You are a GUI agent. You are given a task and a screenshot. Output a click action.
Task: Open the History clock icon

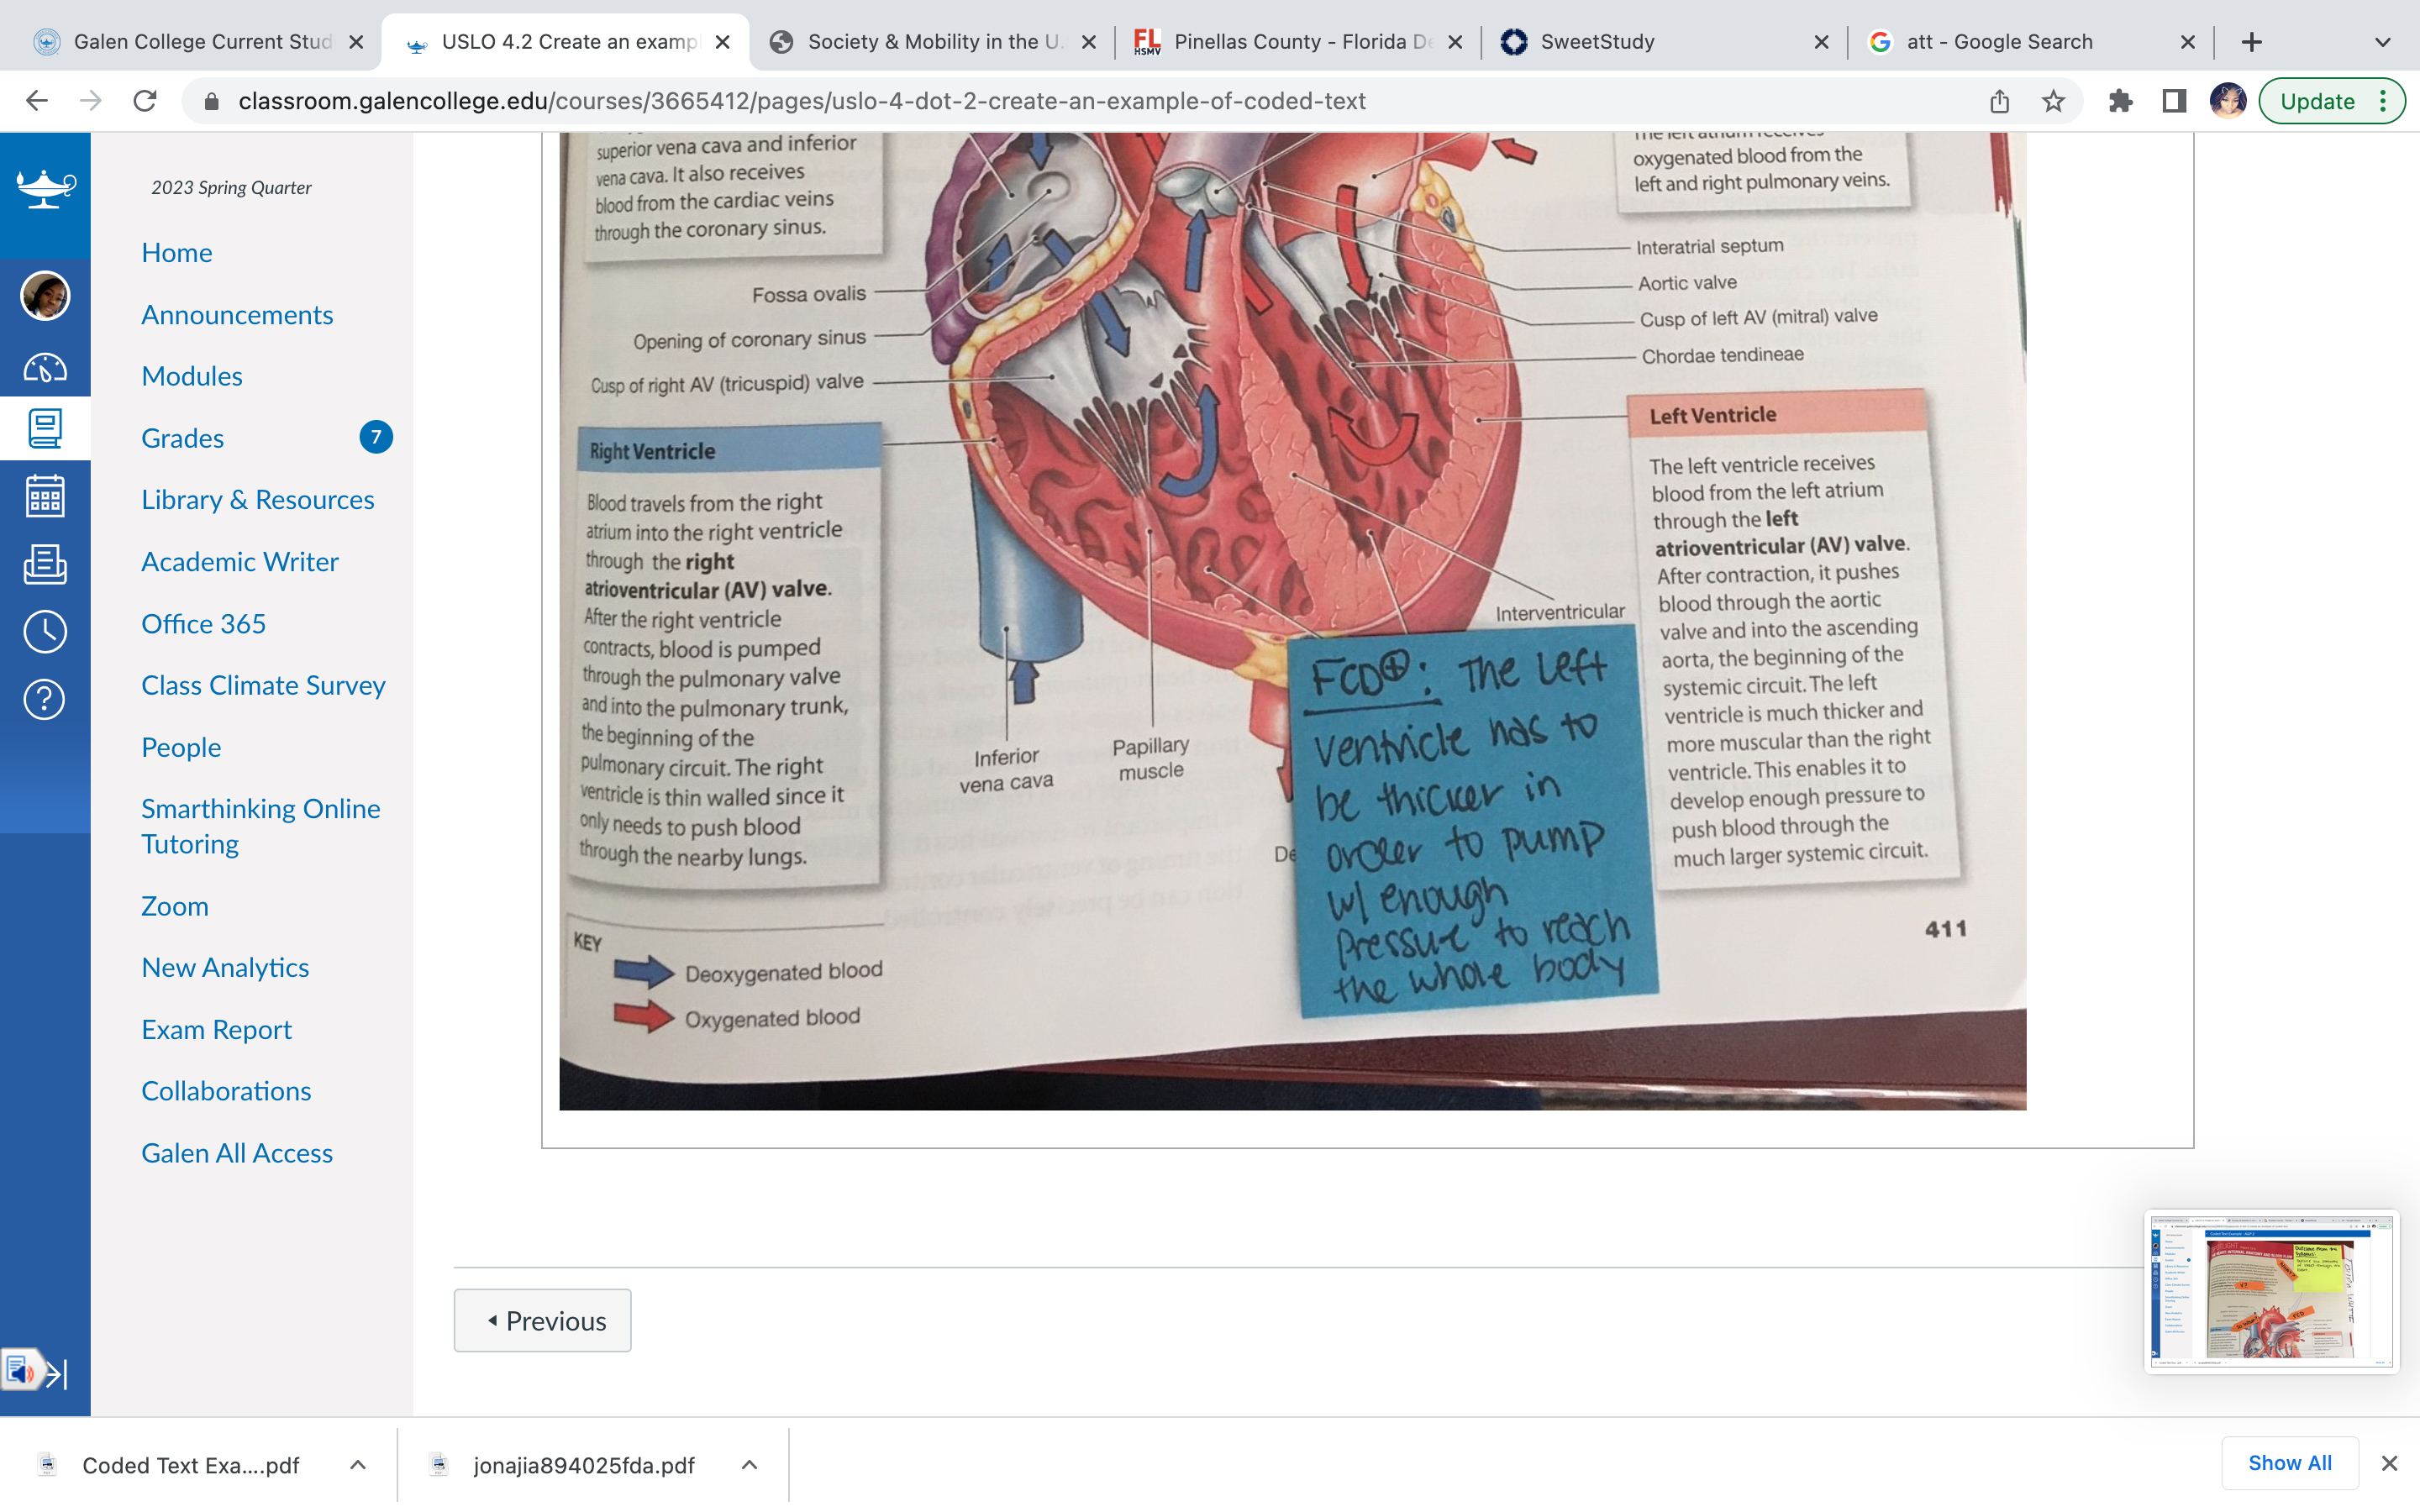pyautogui.click(x=45, y=632)
